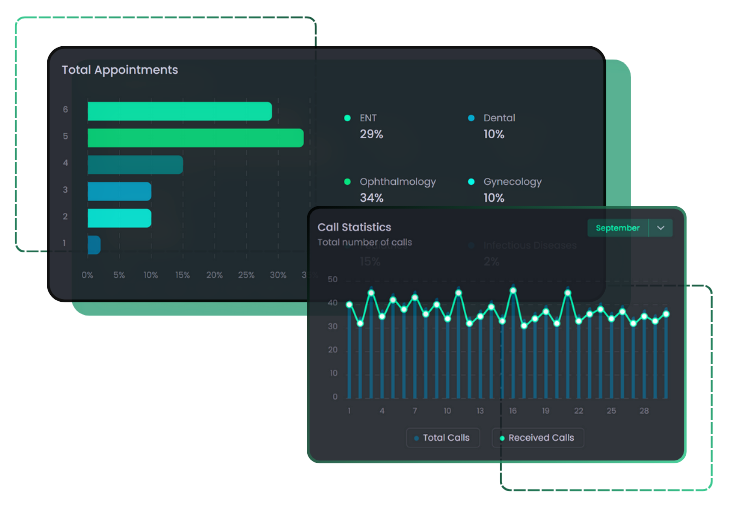This screenshot has height=525, width=754.
Task: Toggle the Total Calls legend series
Action: (443, 438)
